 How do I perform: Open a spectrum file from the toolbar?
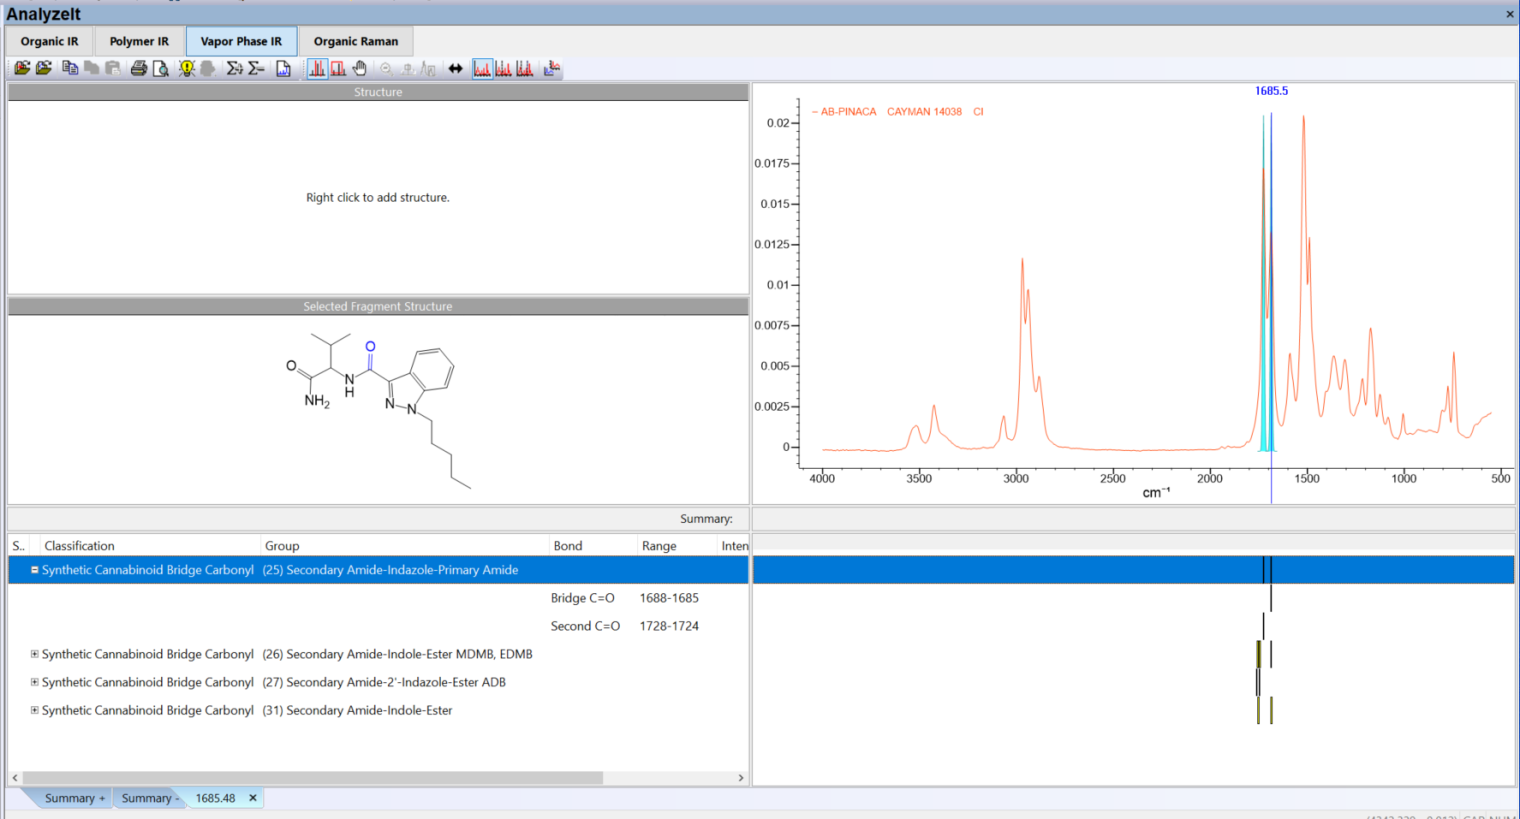pyautogui.click(x=21, y=68)
